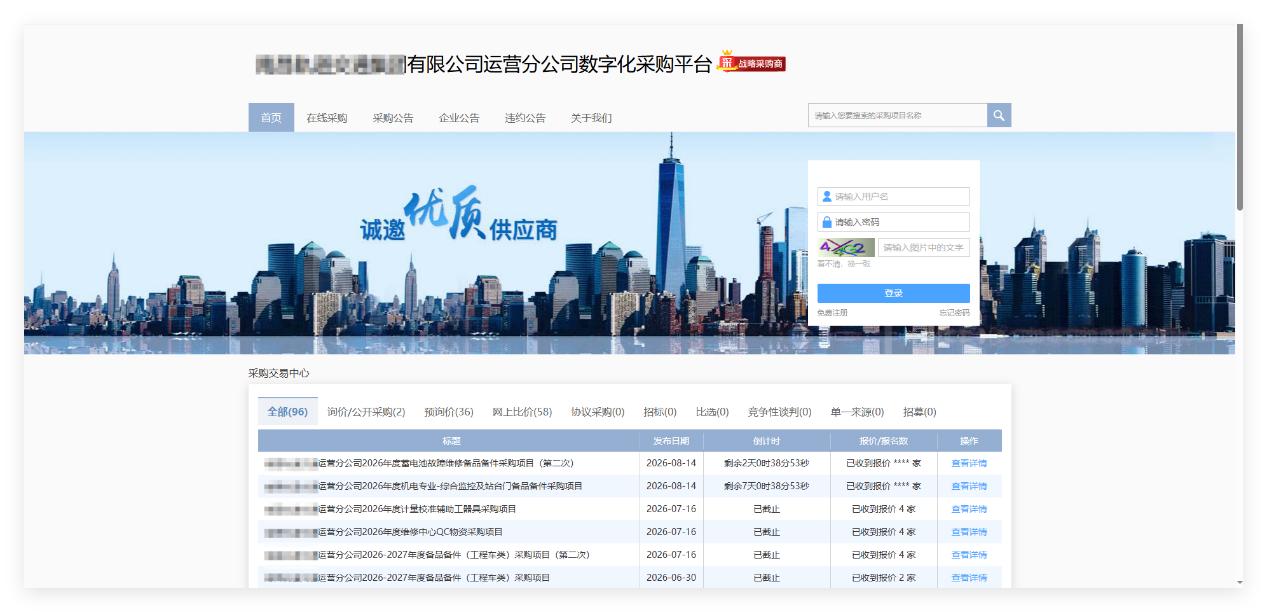
Task: Click 查看详情 for 蓄电池故障维修备品备件 row
Action: pyautogui.click(x=969, y=463)
